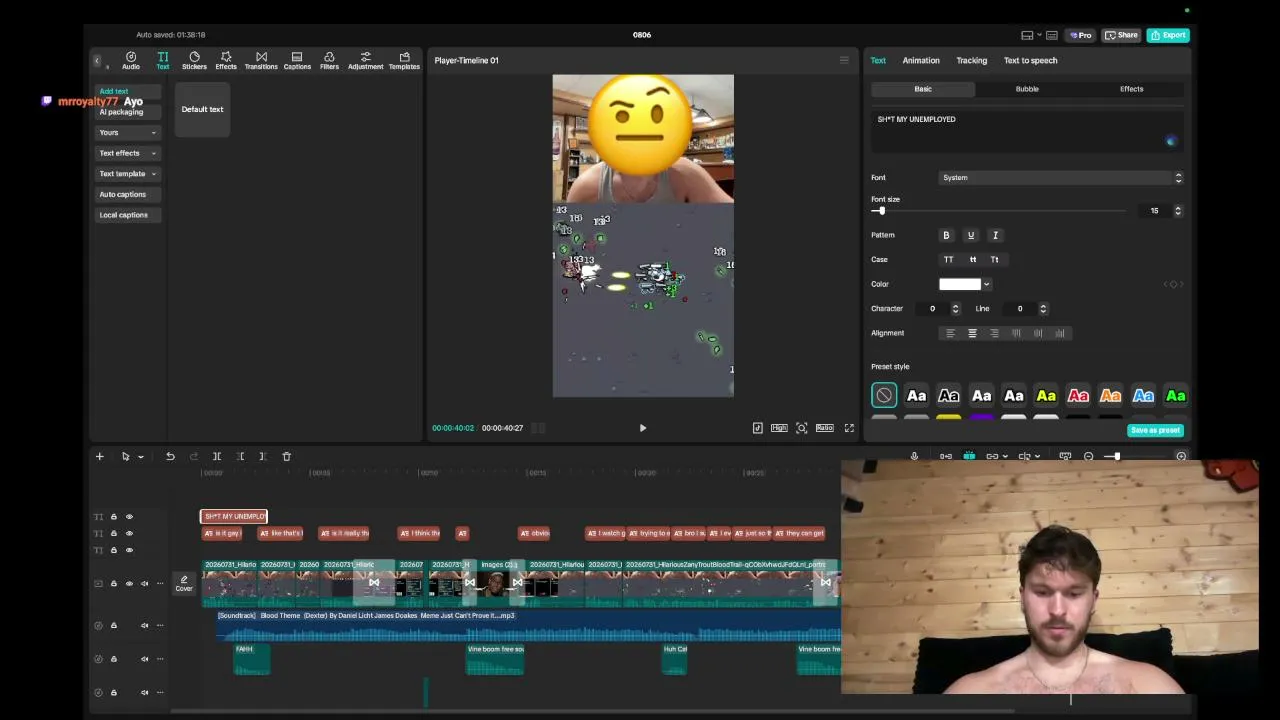Click the undo arrow in timeline toolbar
The width and height of the screenshot is (1280, 720).
pos(170,456)
